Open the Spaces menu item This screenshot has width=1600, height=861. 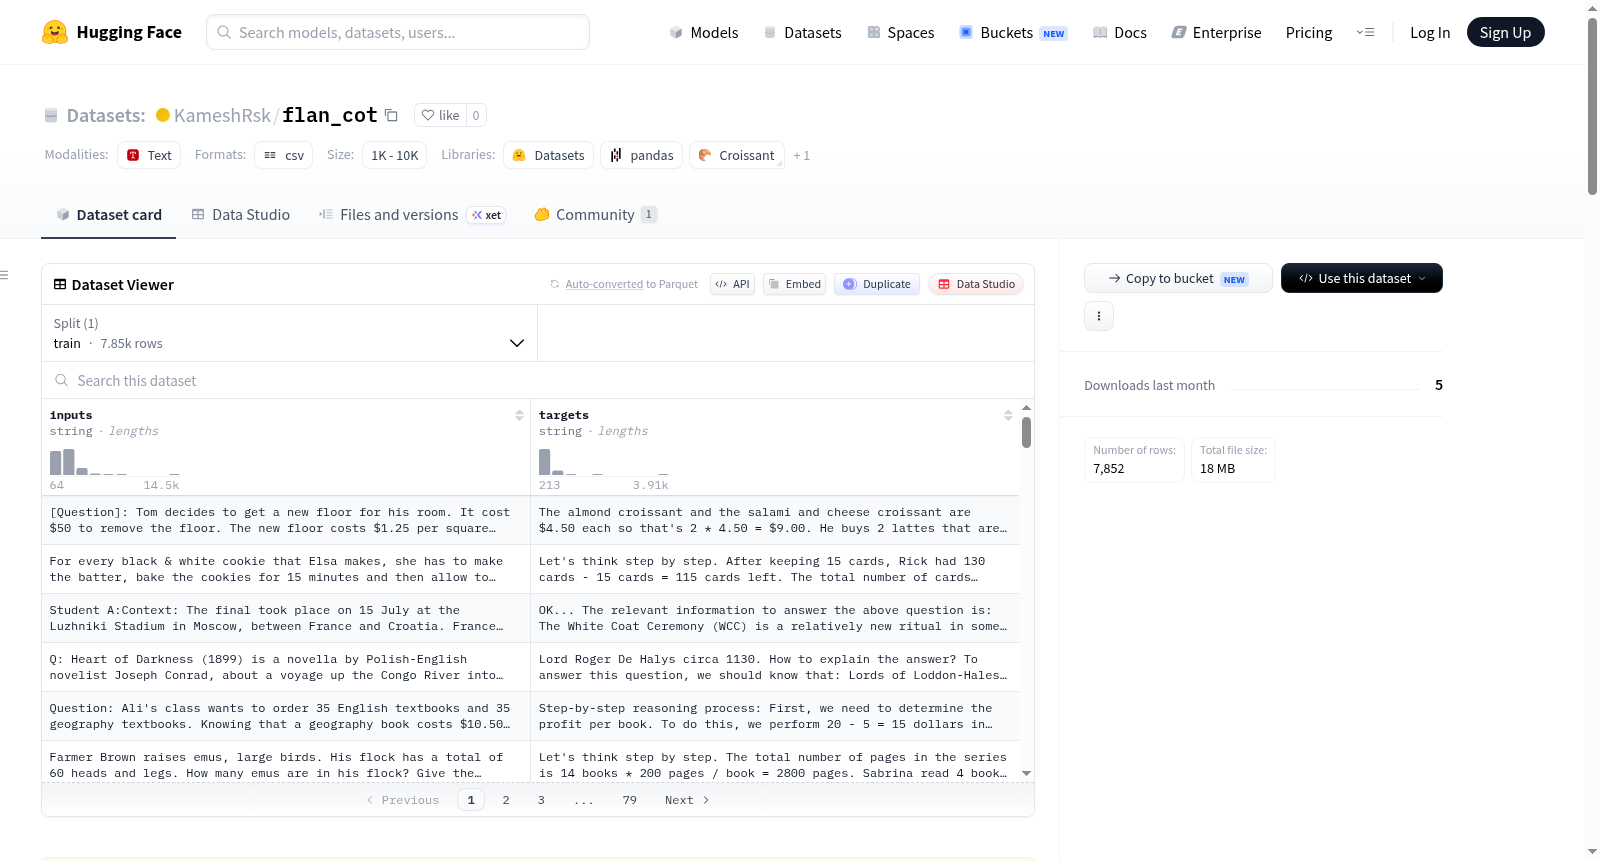click(x=900, y=32)
